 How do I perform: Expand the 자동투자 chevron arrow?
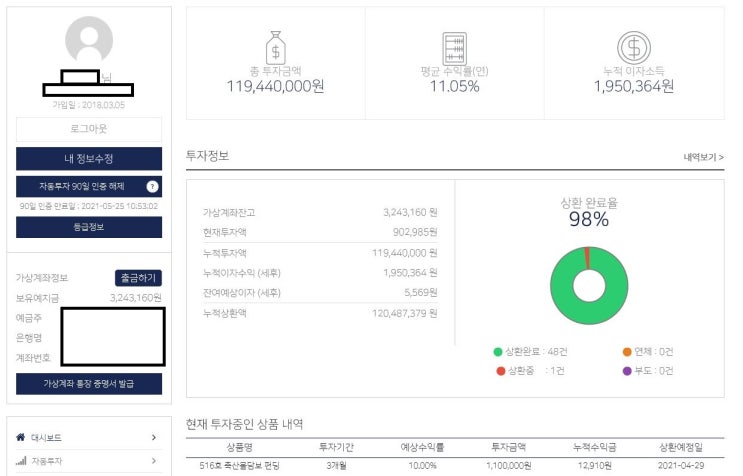pyautogui.click(x=154, y=460)
